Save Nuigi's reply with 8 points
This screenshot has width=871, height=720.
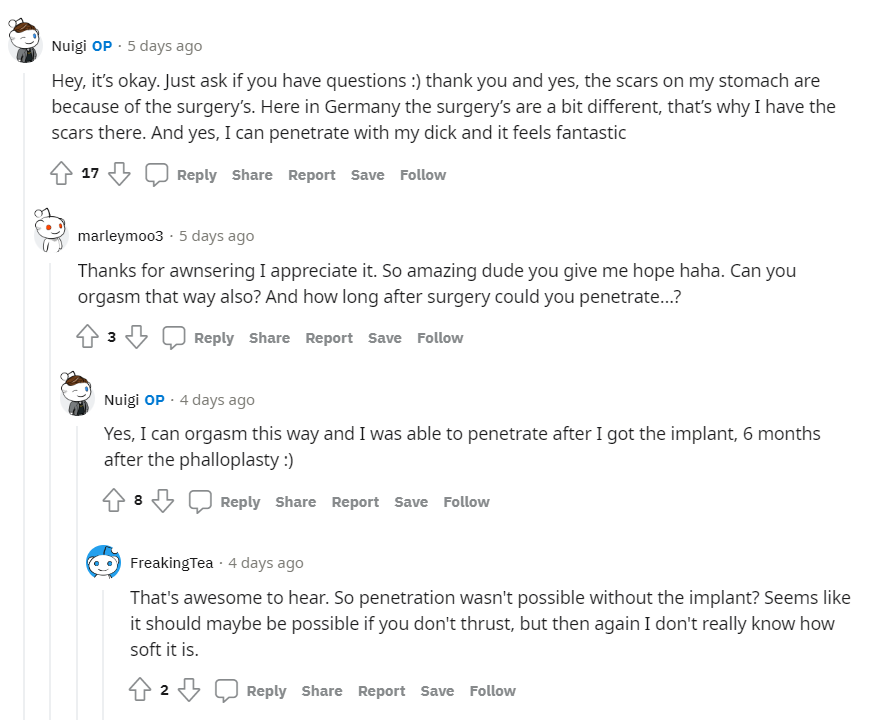(411, 502)
